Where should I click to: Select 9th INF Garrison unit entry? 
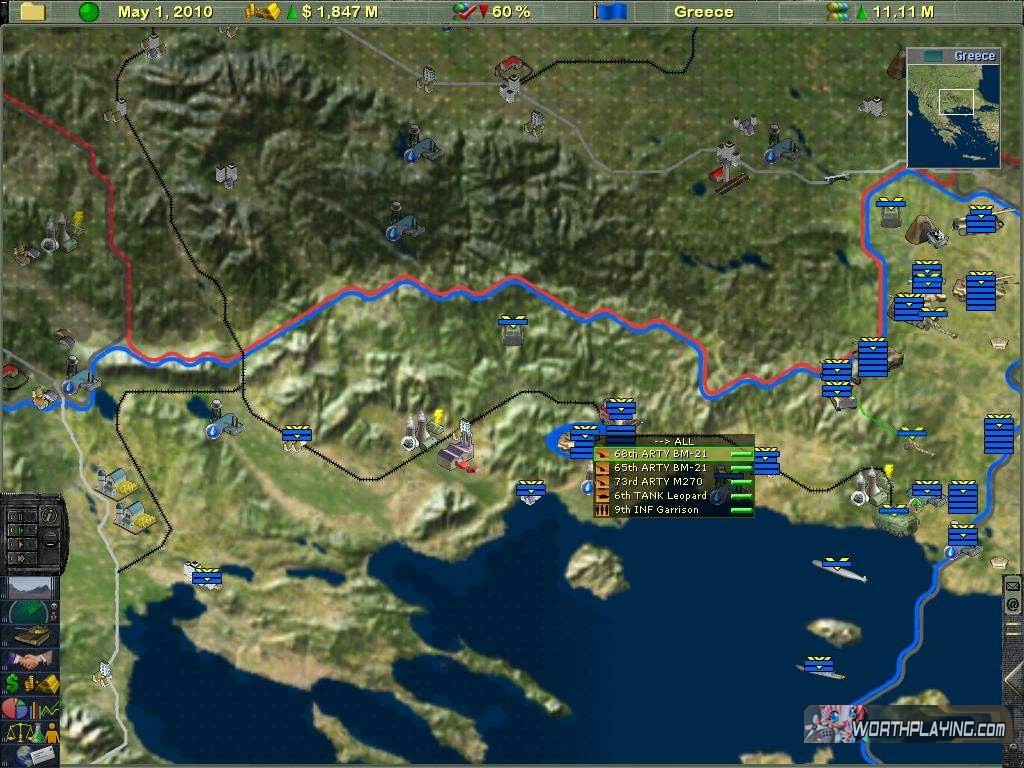pyautogui.click(x=656, y=510)
